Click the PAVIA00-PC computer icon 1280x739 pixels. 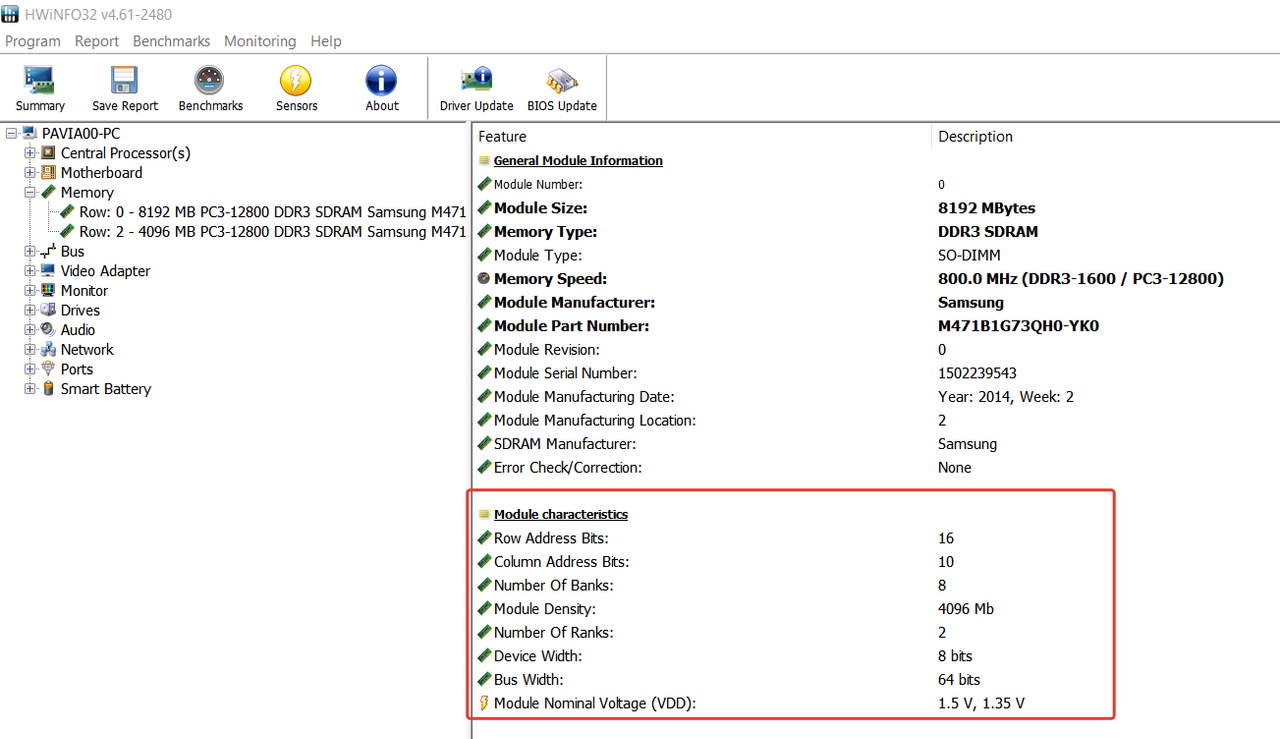coord(30,133)
